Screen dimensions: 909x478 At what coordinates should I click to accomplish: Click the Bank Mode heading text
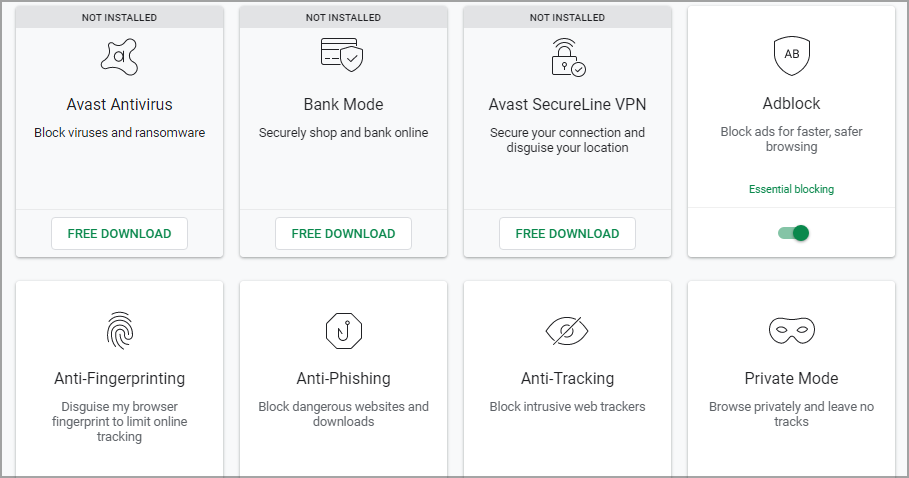pos(343,104)
